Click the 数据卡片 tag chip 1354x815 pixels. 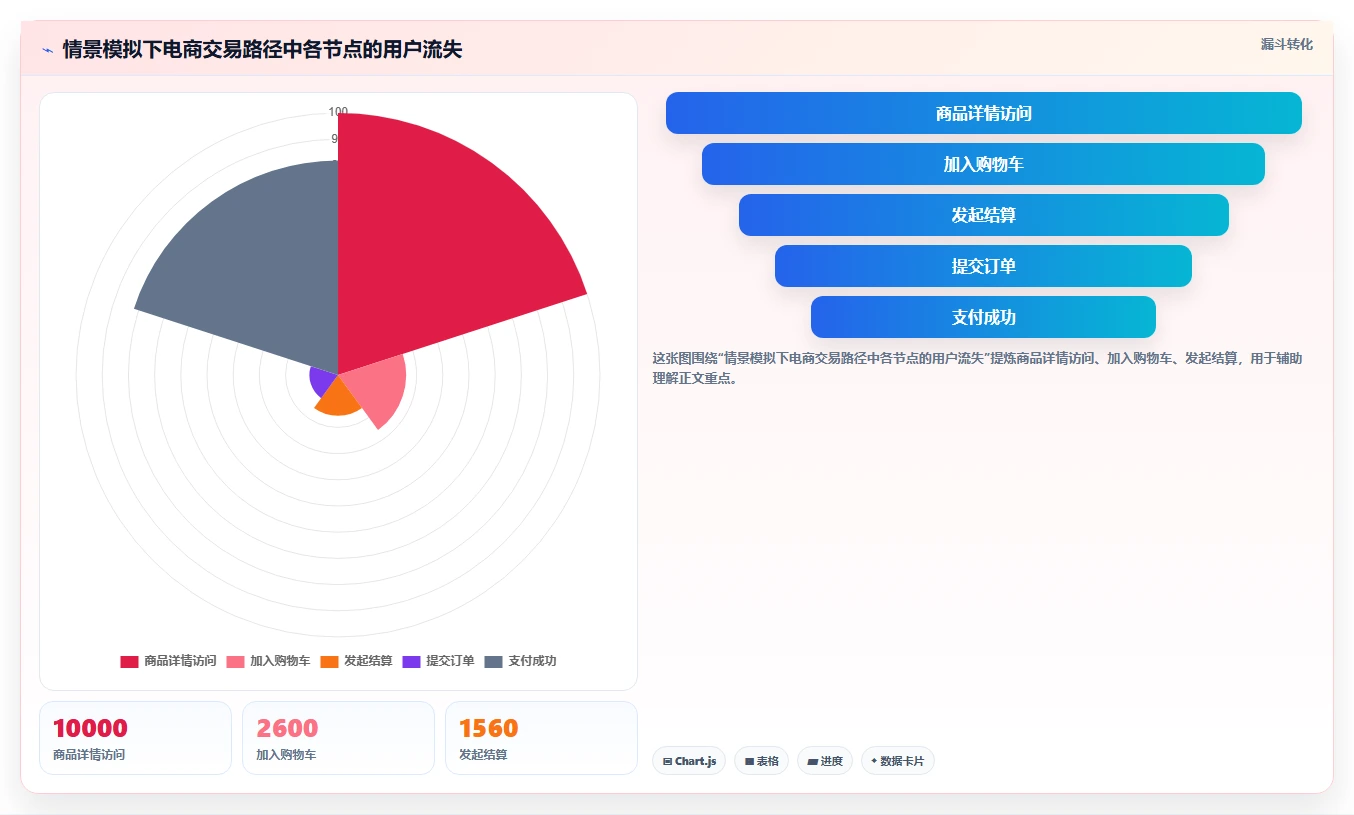[x=898, y=761]
